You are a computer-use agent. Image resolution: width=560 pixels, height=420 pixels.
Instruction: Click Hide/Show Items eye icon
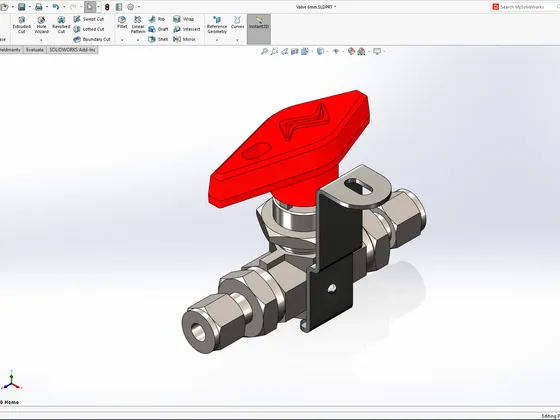coord(336,51)
